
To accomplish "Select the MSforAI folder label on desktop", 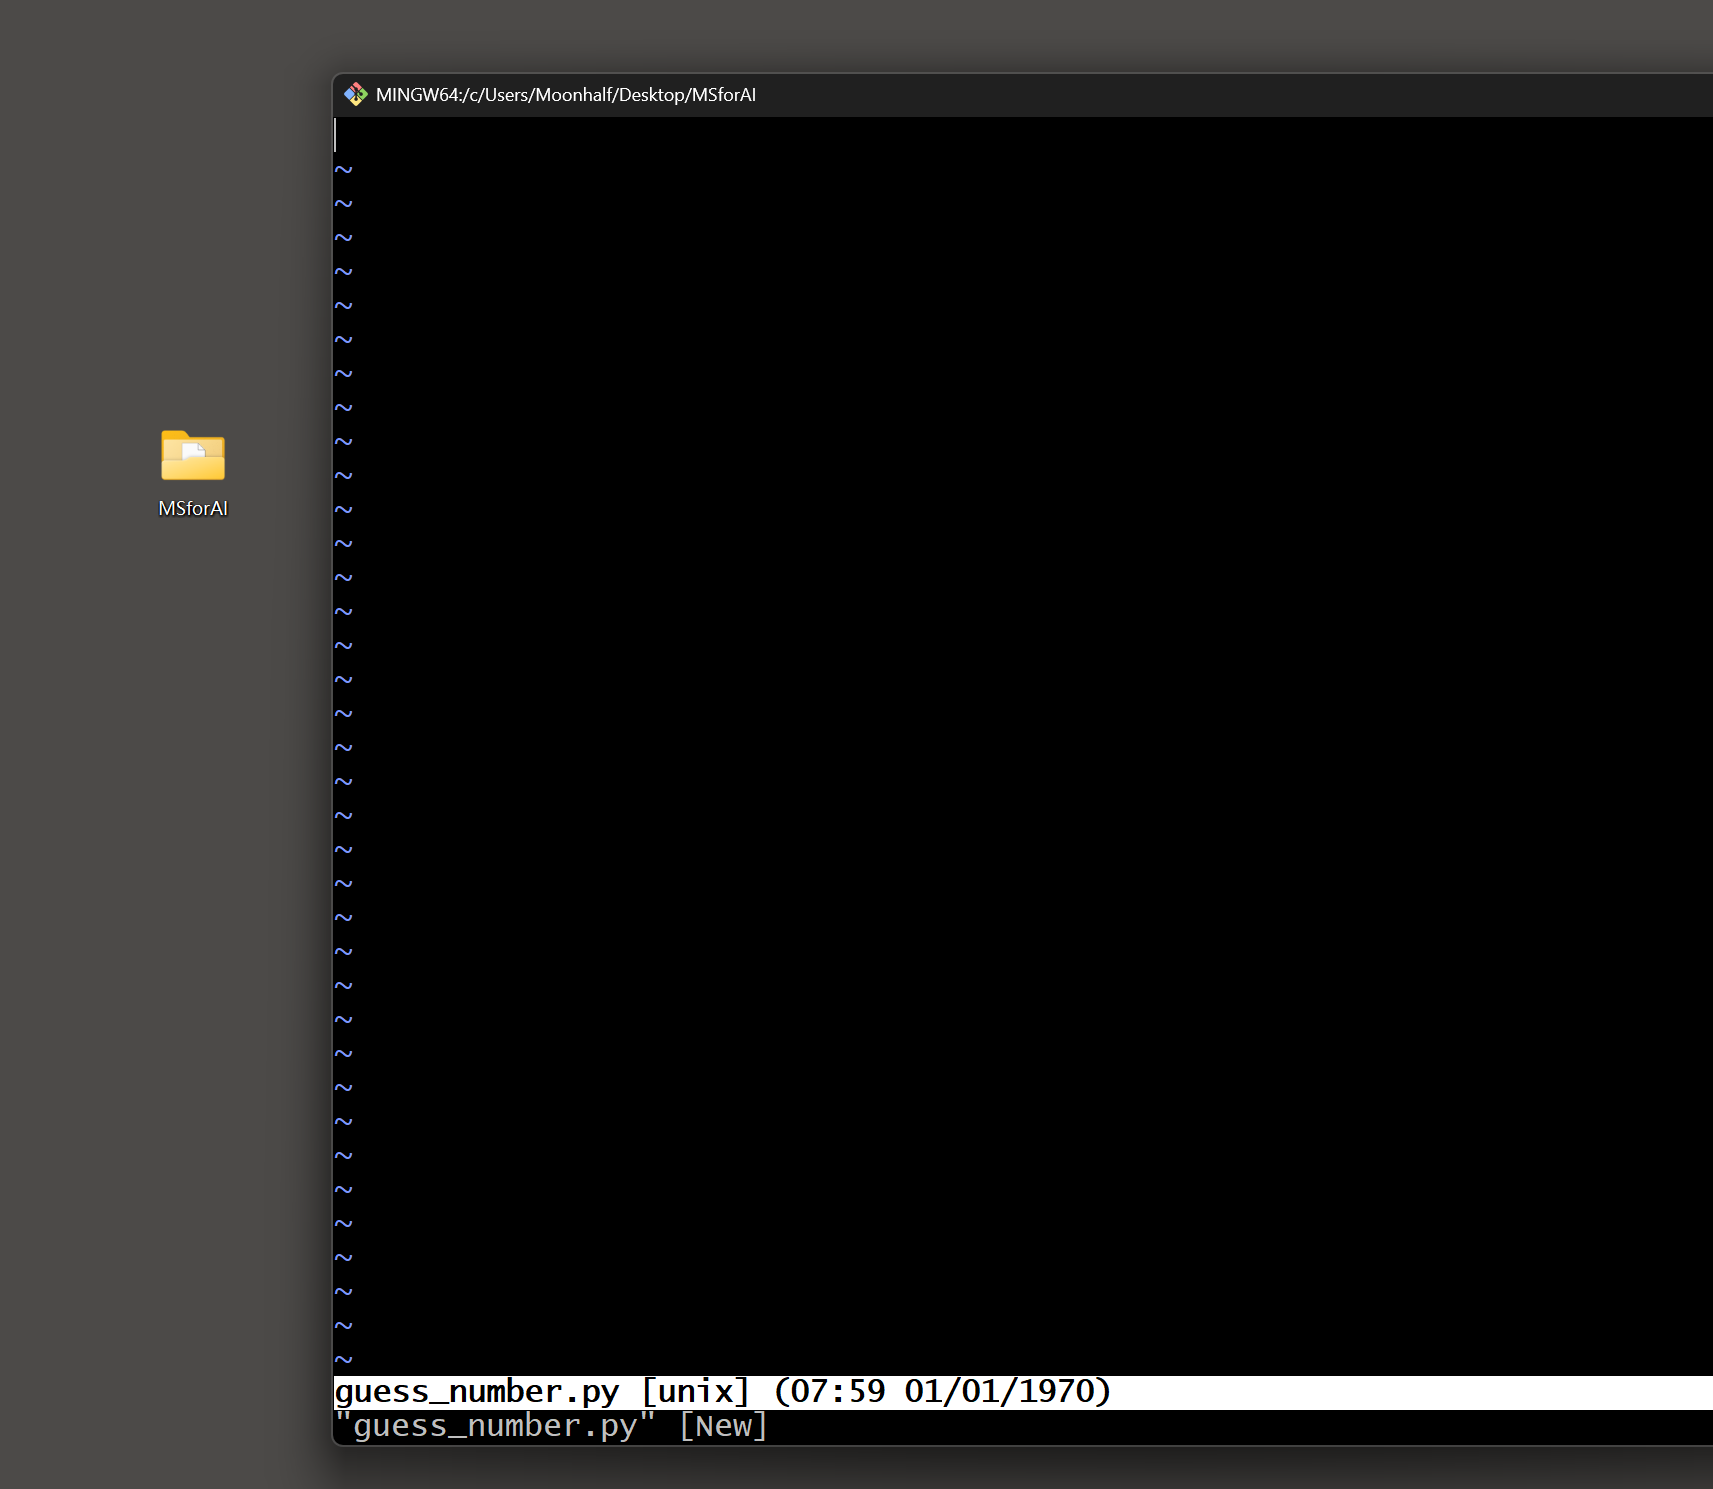I will click(x=193, y=508).
